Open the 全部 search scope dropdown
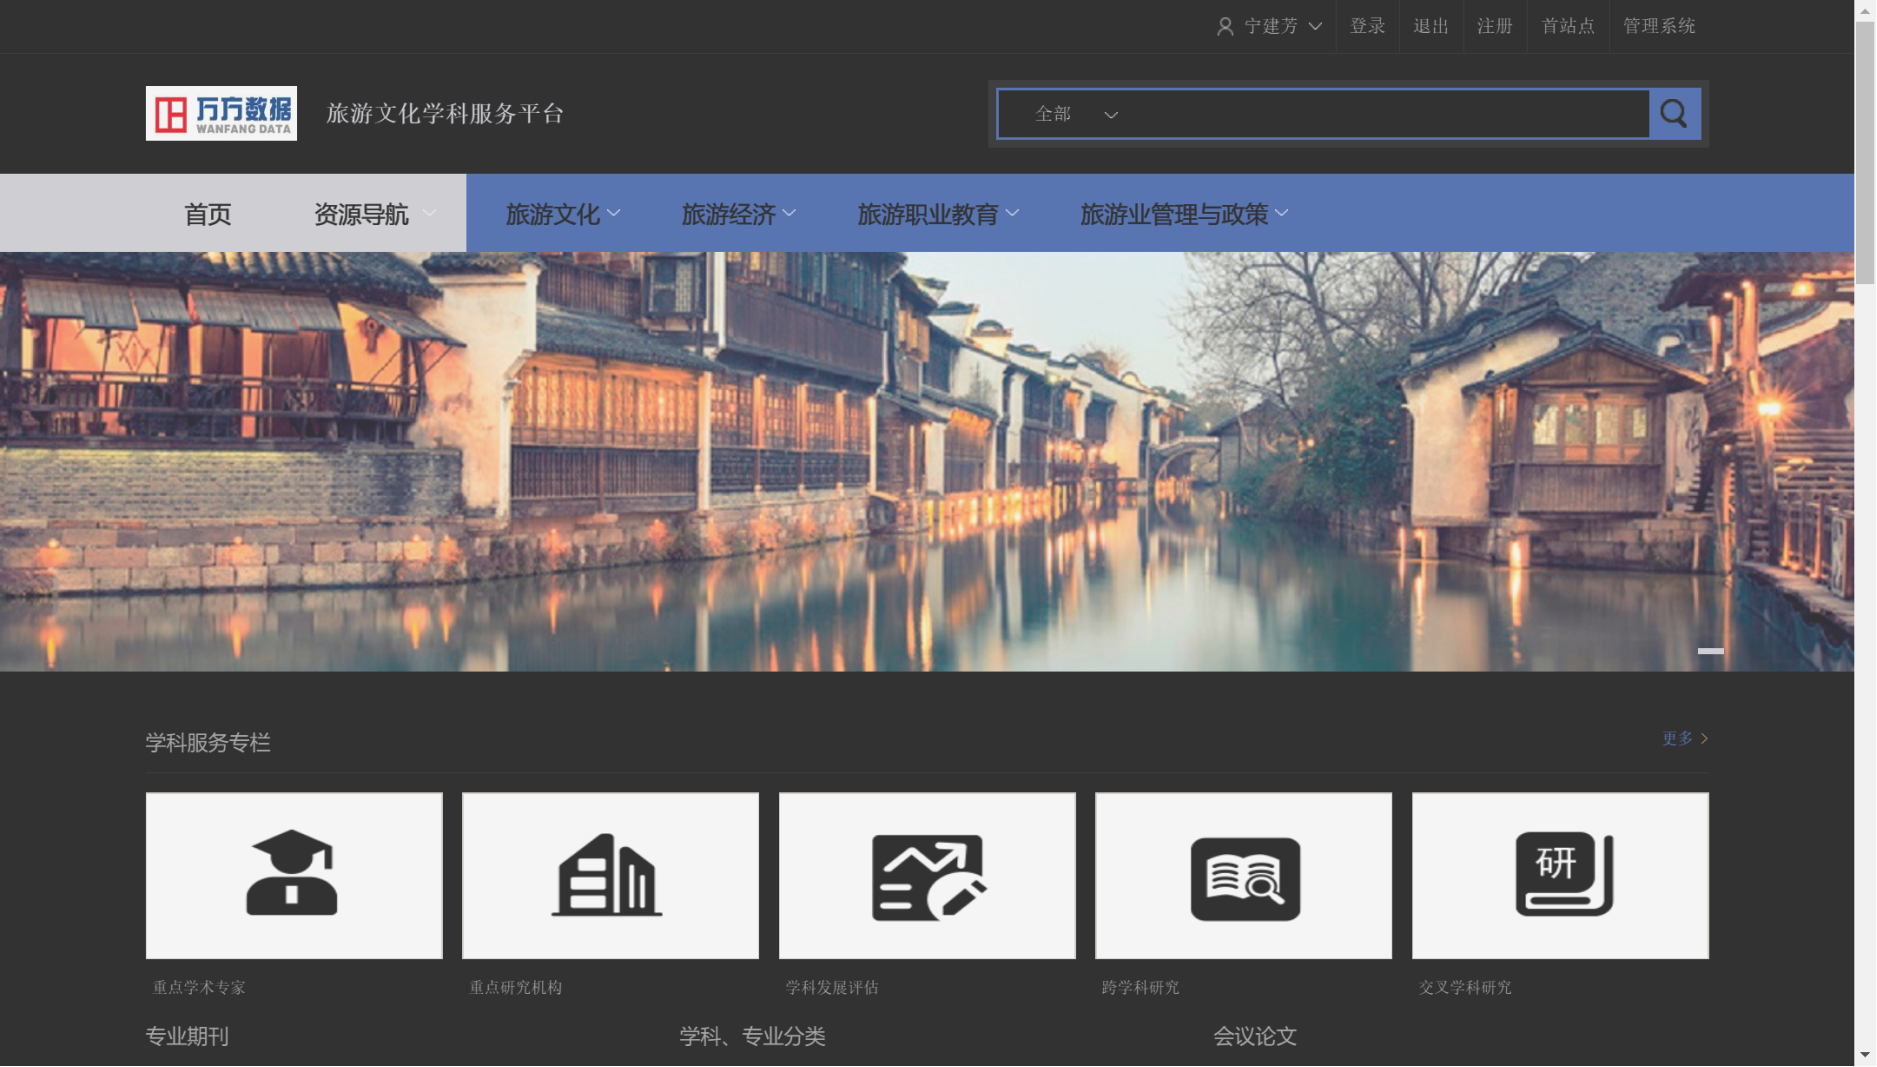The height and width of the screenshot is (1067, 1877). click(x=1077, y=114)
